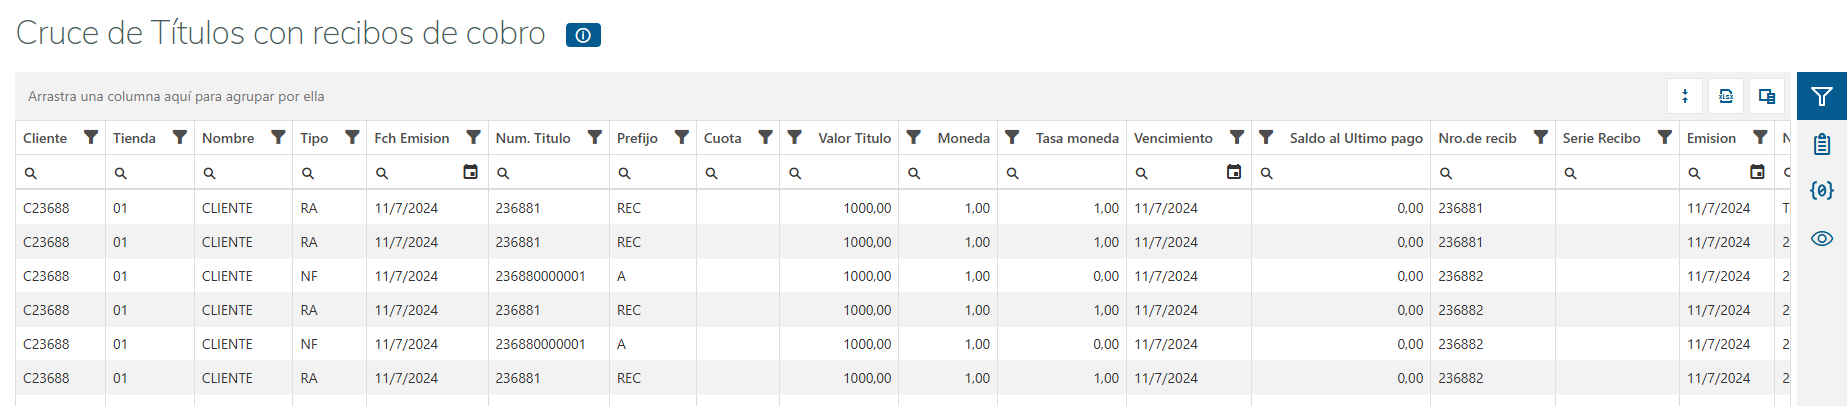The height and width of the screenshot is (406, 1847).
Task: Click the Num. Titulo search field
Action: 555,173
